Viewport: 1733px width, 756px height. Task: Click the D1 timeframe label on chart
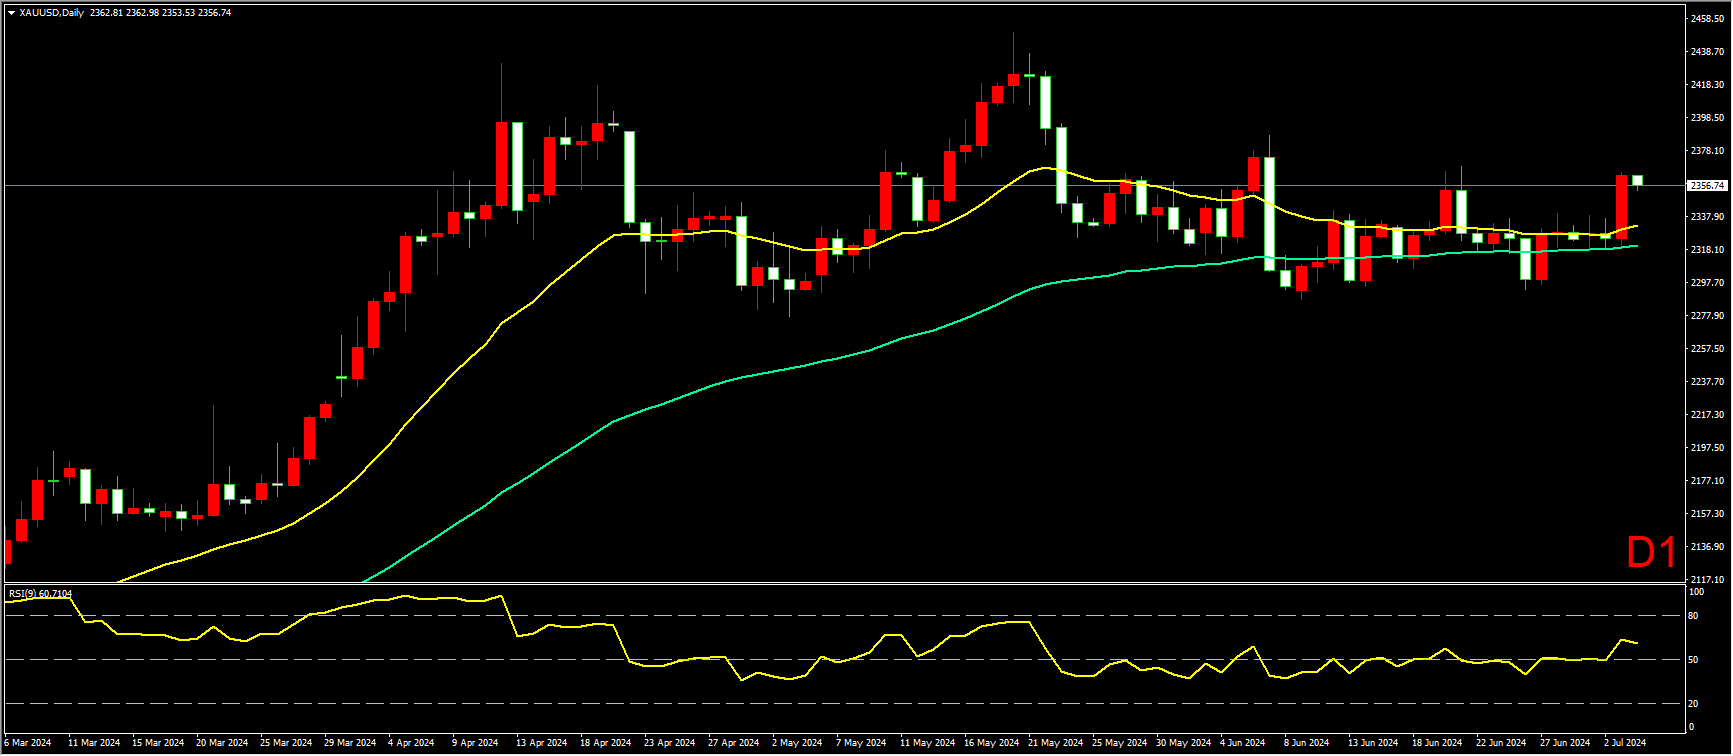pos(1651,553)
